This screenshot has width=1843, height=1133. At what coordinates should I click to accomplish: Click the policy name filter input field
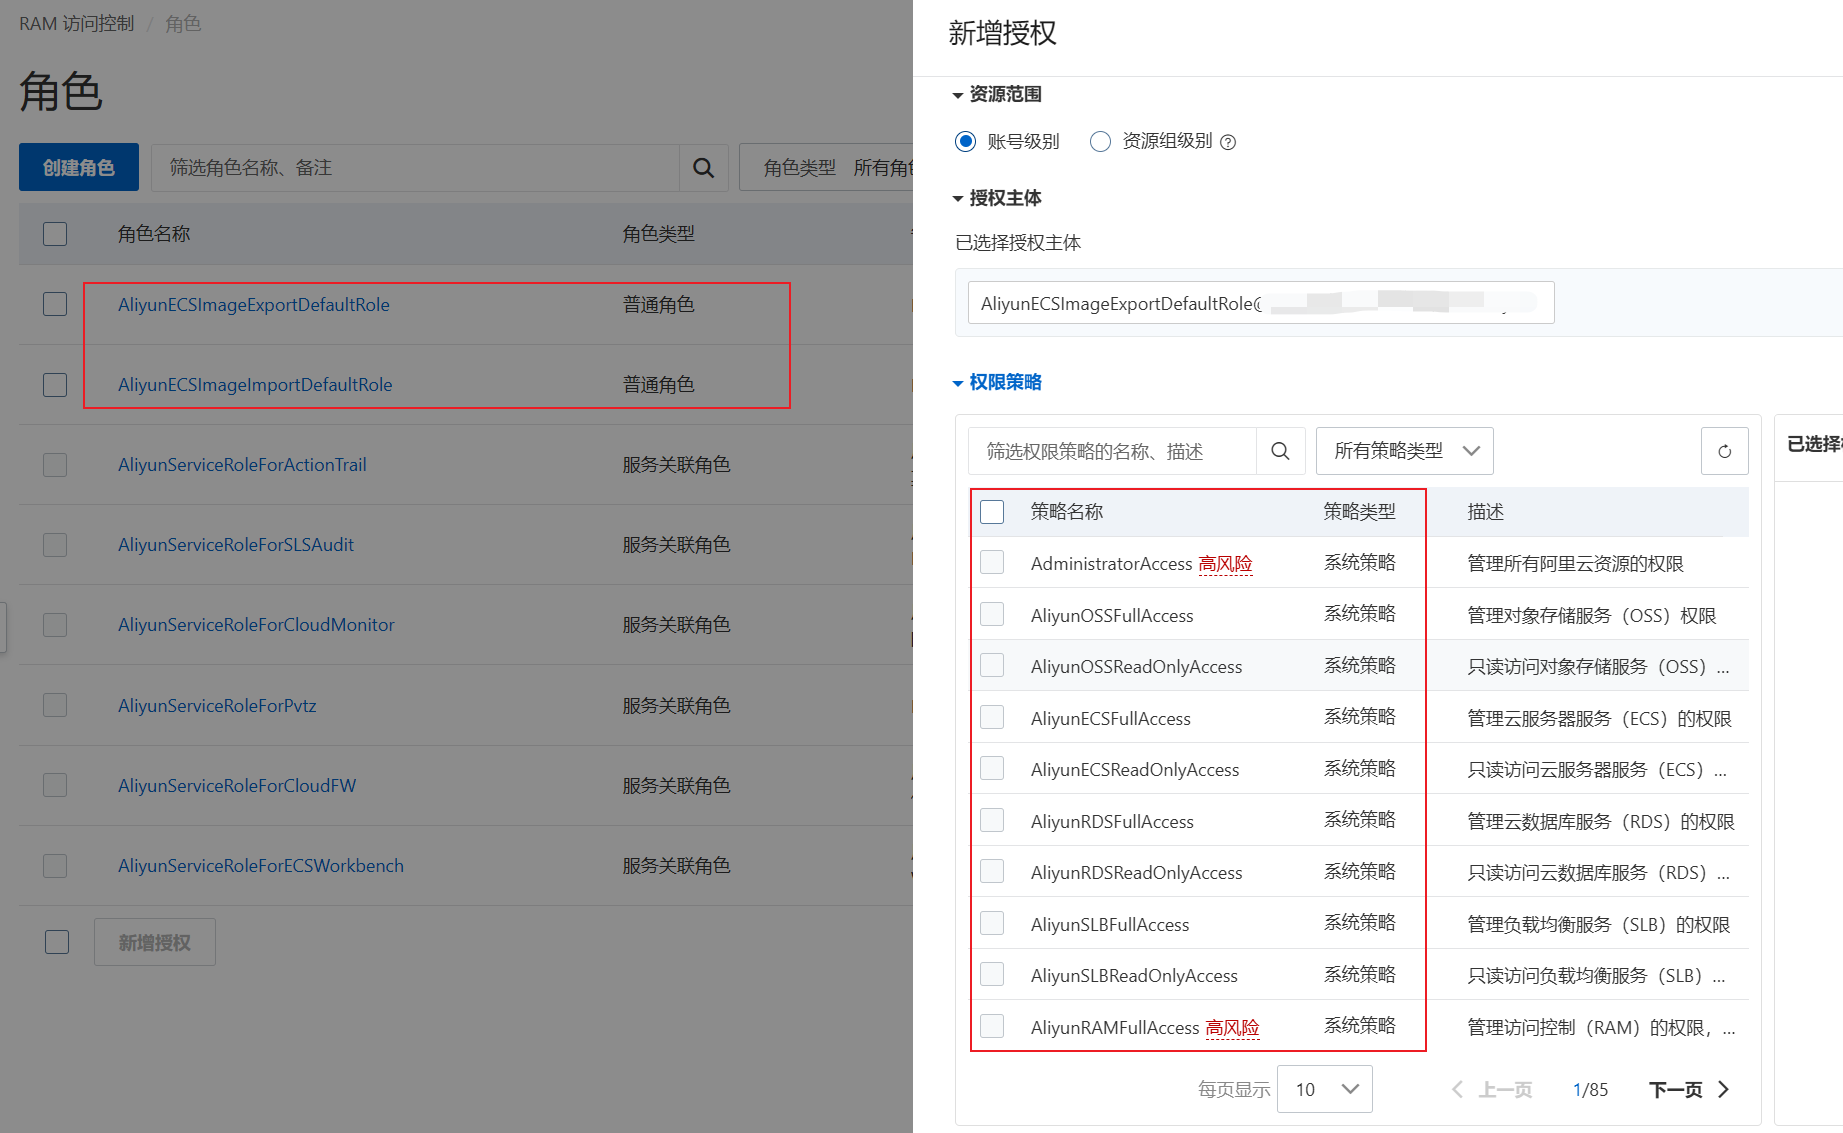(x=1112, y=451)
